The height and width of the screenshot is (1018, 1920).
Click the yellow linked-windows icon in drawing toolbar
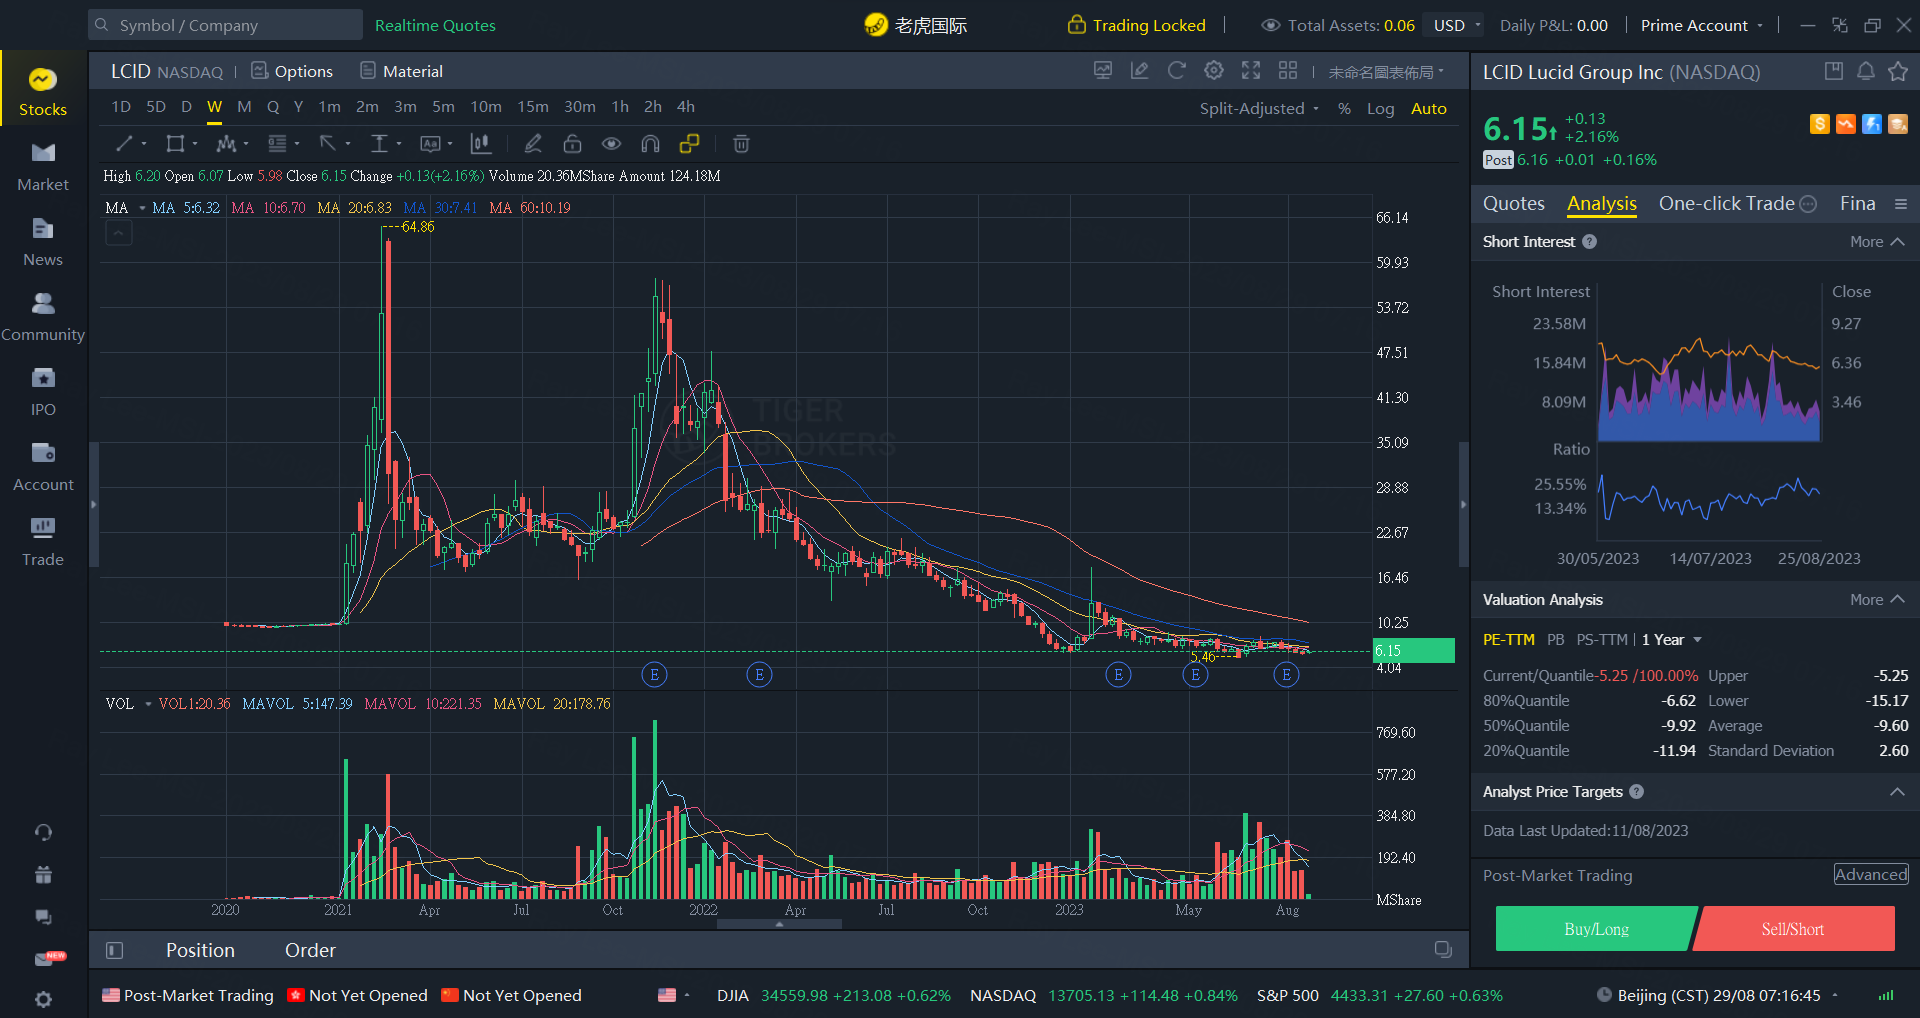pyautogui.click(x=689, y=144)
